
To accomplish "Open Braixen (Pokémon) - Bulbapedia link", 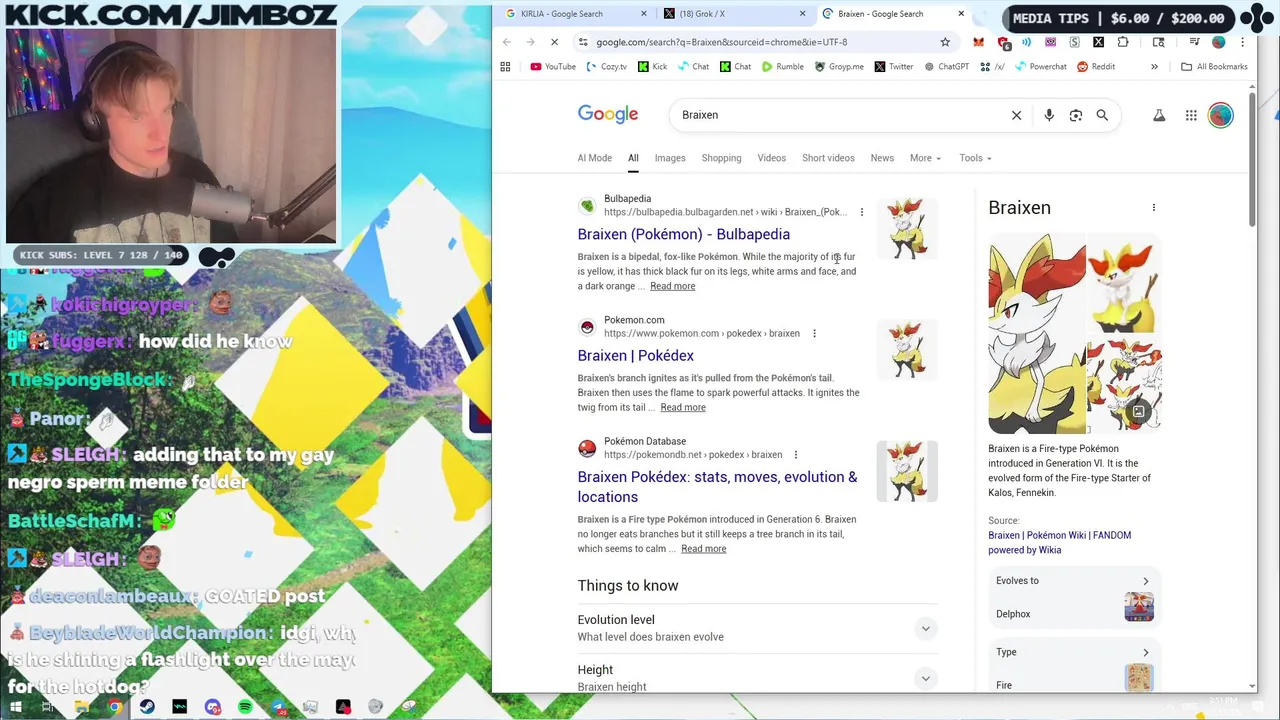I will (x=683, y=234).
